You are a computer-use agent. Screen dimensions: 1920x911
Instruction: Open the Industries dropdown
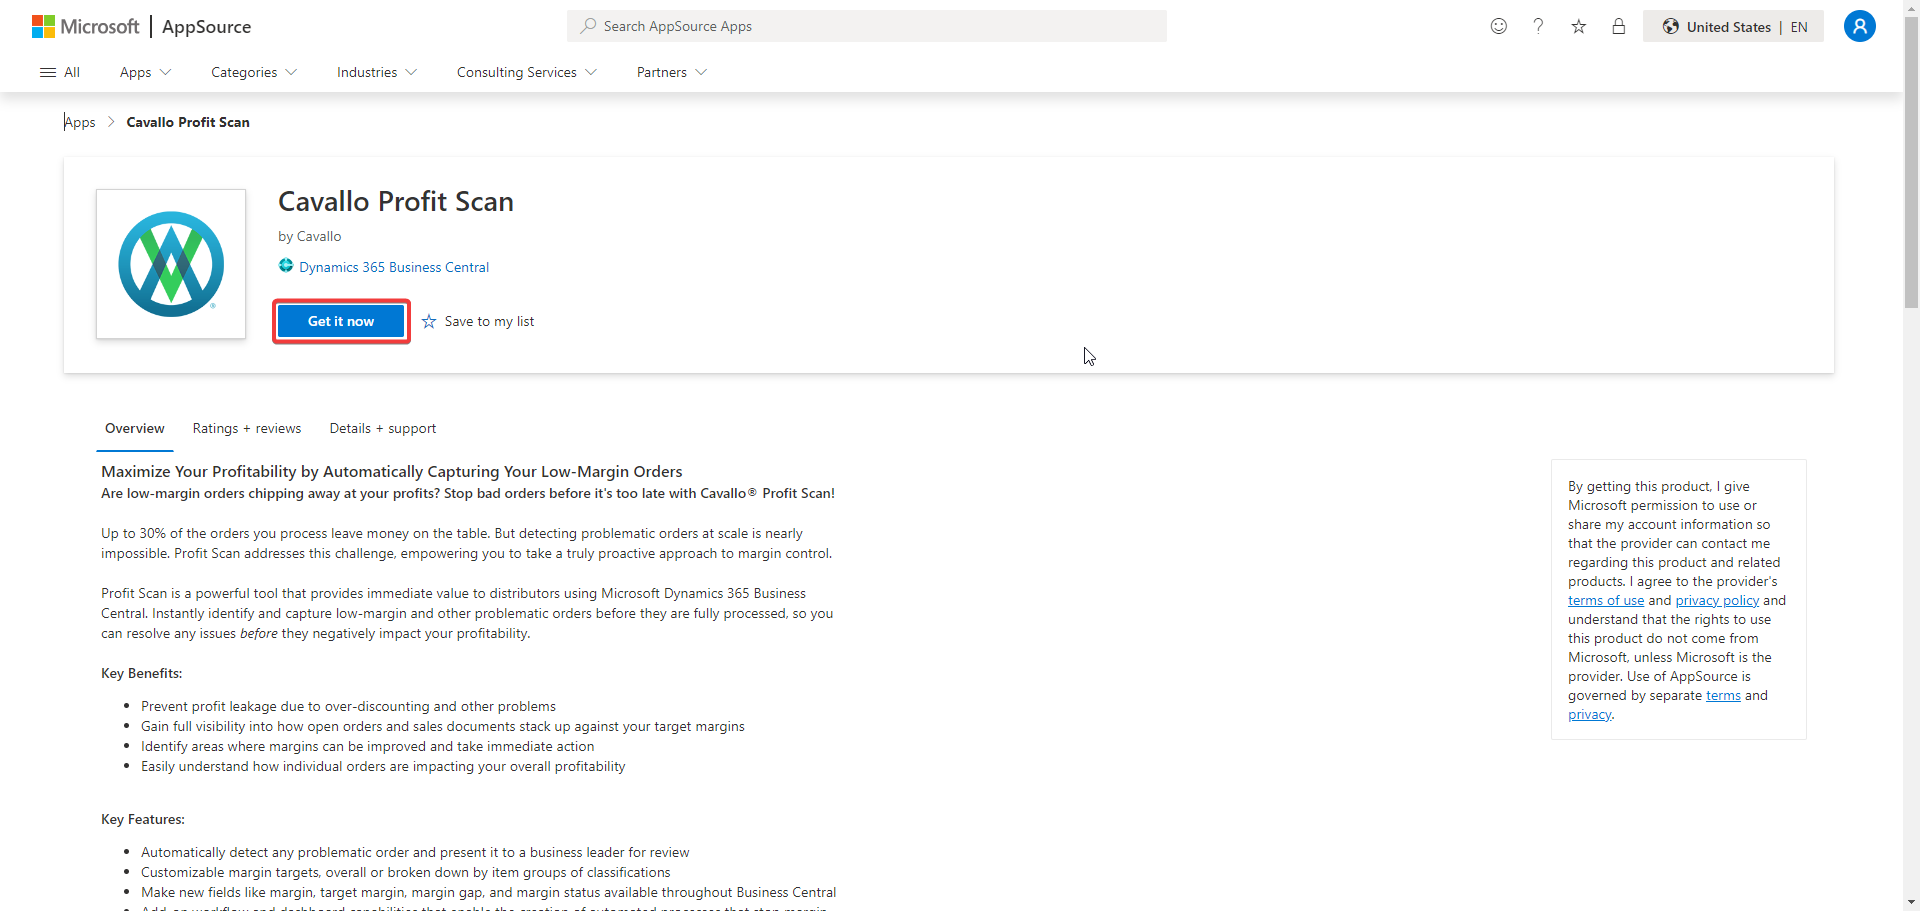point(376,72)
